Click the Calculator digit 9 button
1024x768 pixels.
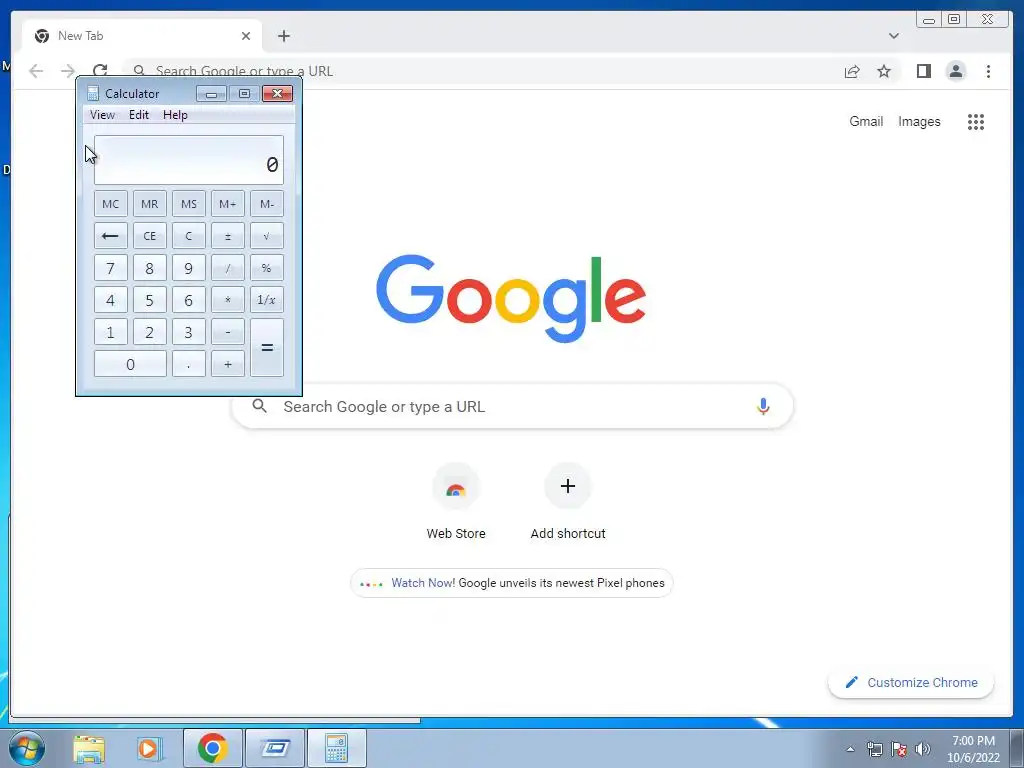[189, 268]
